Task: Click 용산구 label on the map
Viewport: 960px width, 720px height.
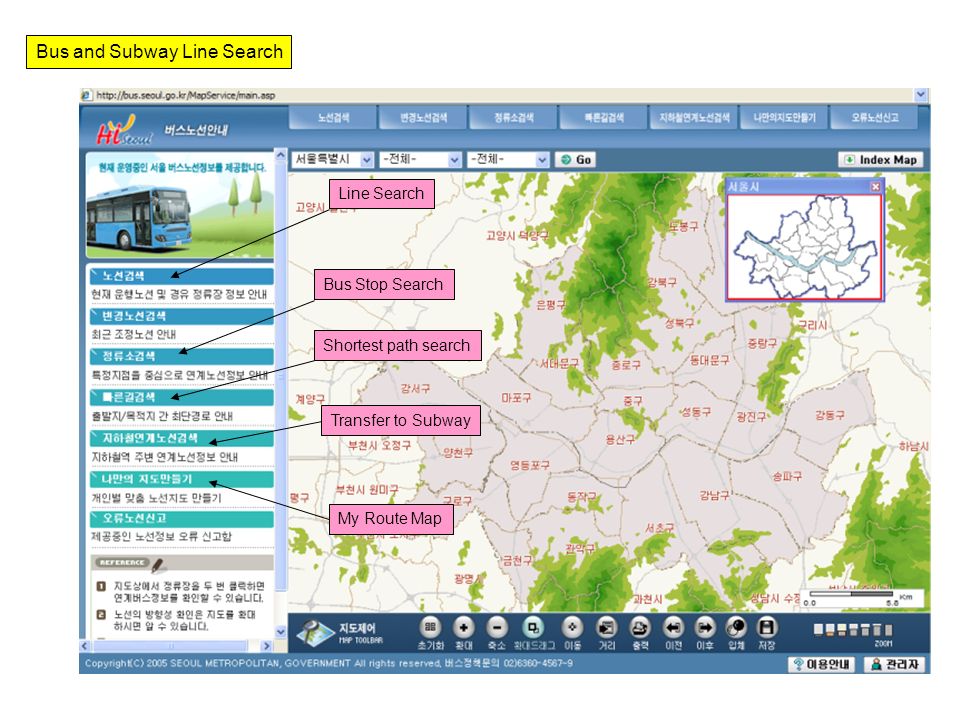Action: [620, 439]
